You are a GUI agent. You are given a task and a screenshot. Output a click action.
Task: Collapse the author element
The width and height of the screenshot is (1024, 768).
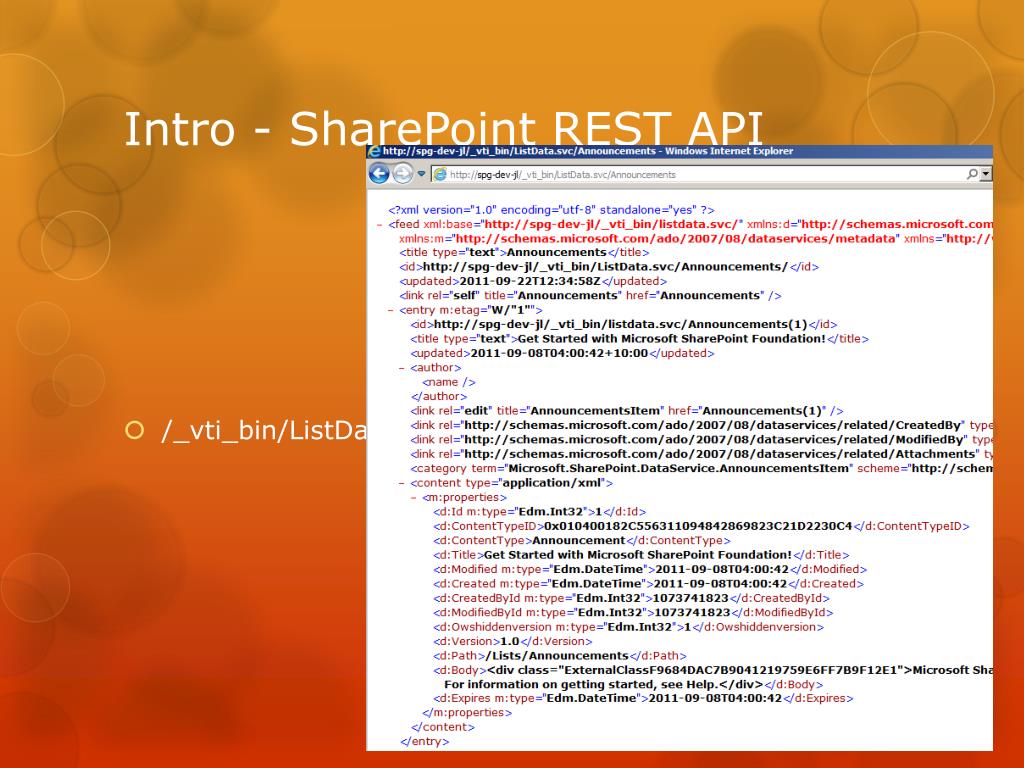pos(402,368)
